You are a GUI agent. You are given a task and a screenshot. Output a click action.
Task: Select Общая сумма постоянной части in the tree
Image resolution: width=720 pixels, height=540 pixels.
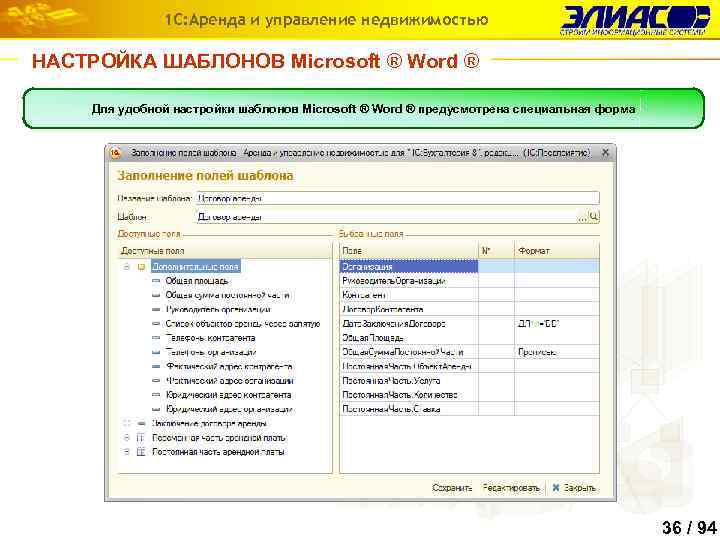[x=228, y=295]
